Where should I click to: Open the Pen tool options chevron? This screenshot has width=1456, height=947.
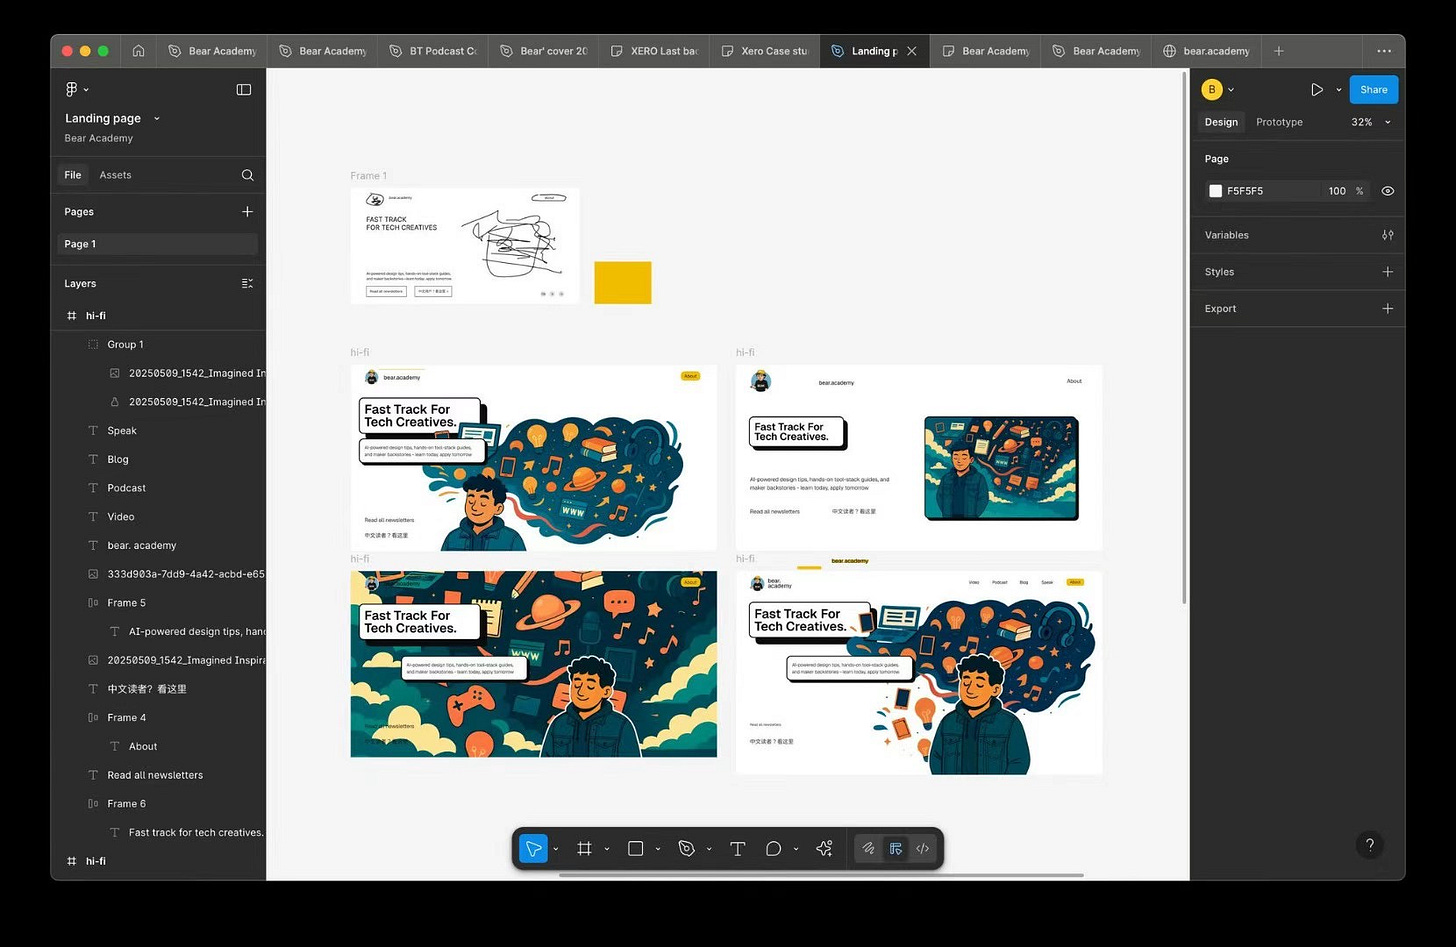(x=709, y=849)
